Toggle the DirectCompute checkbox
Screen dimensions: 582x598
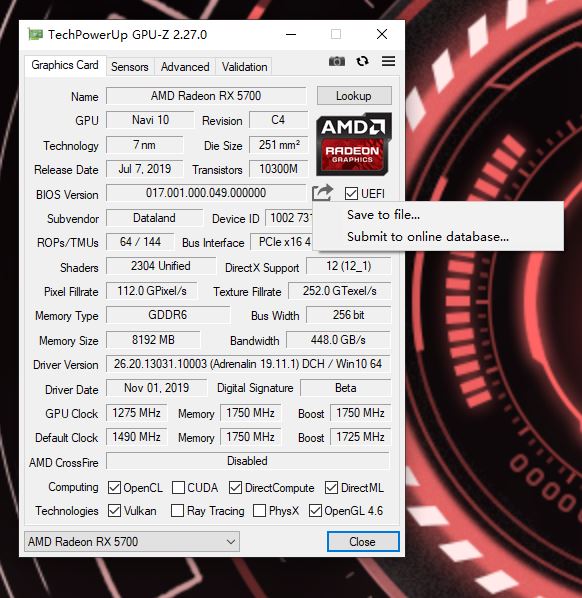(235, 487)
